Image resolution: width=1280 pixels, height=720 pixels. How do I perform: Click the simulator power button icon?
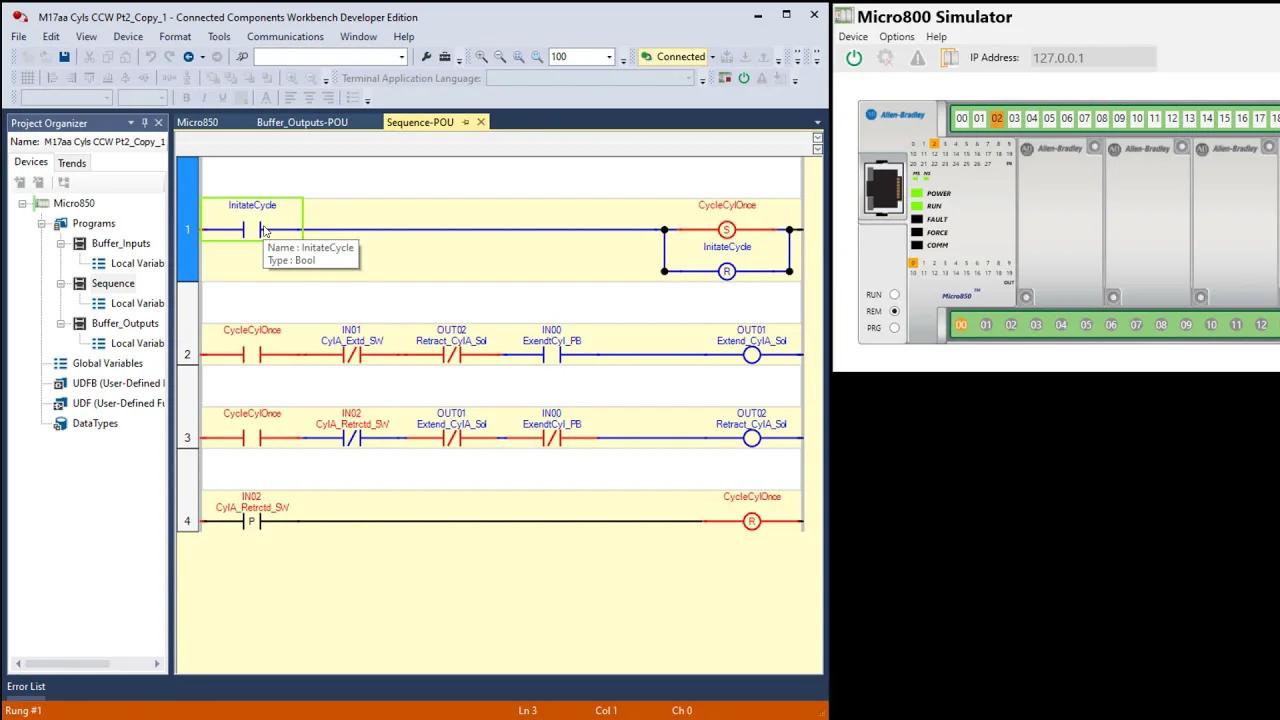point(854,58)
